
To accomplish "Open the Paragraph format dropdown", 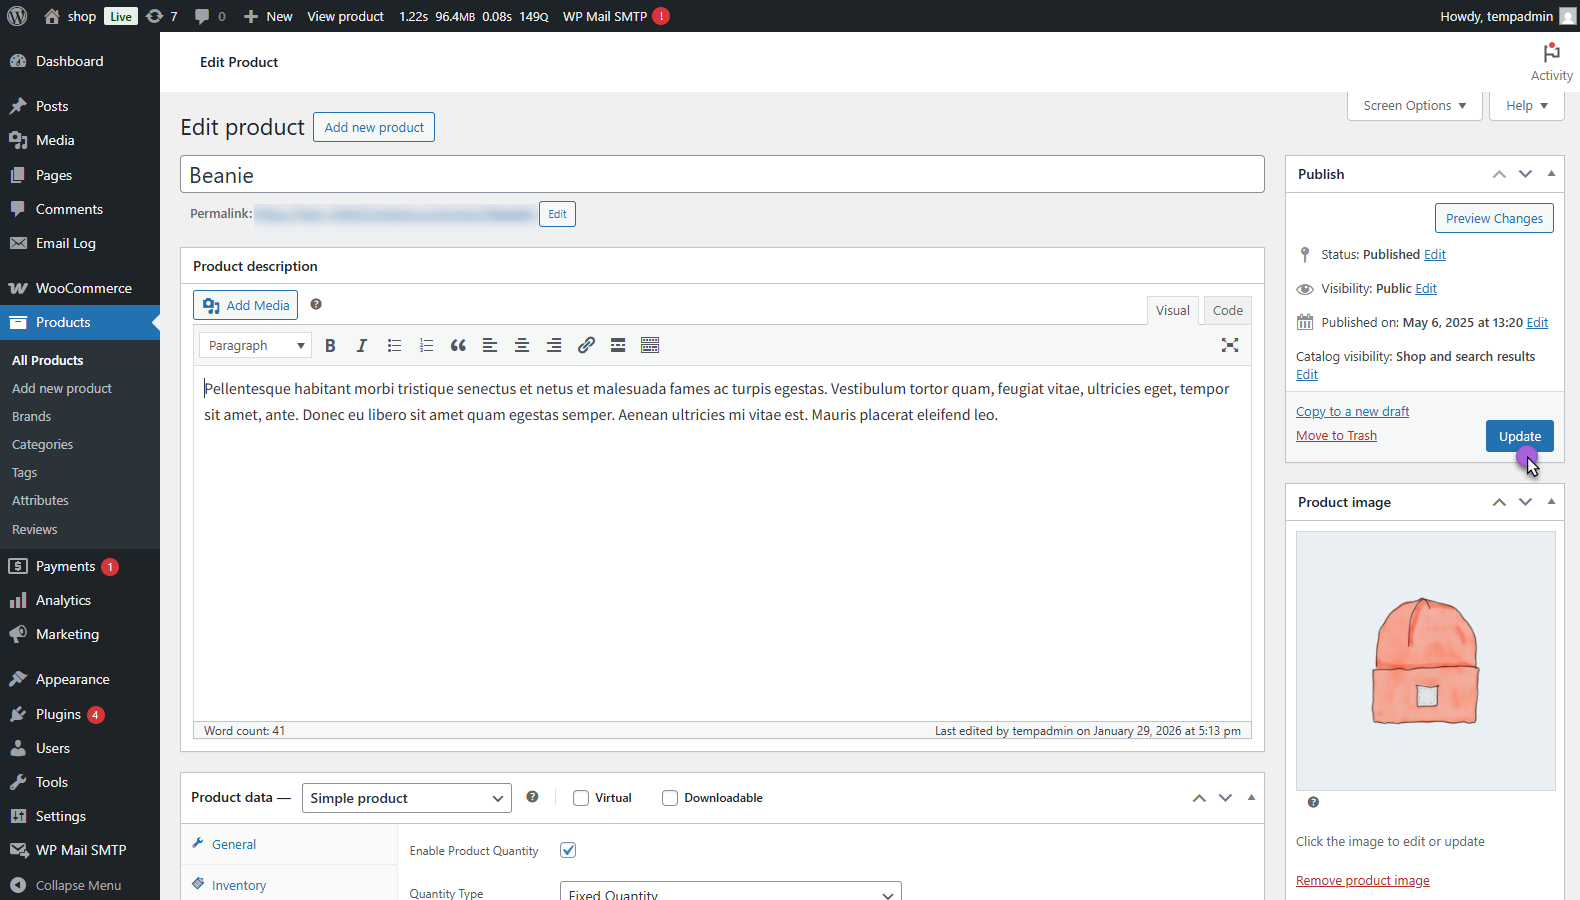I will point(256,345).
